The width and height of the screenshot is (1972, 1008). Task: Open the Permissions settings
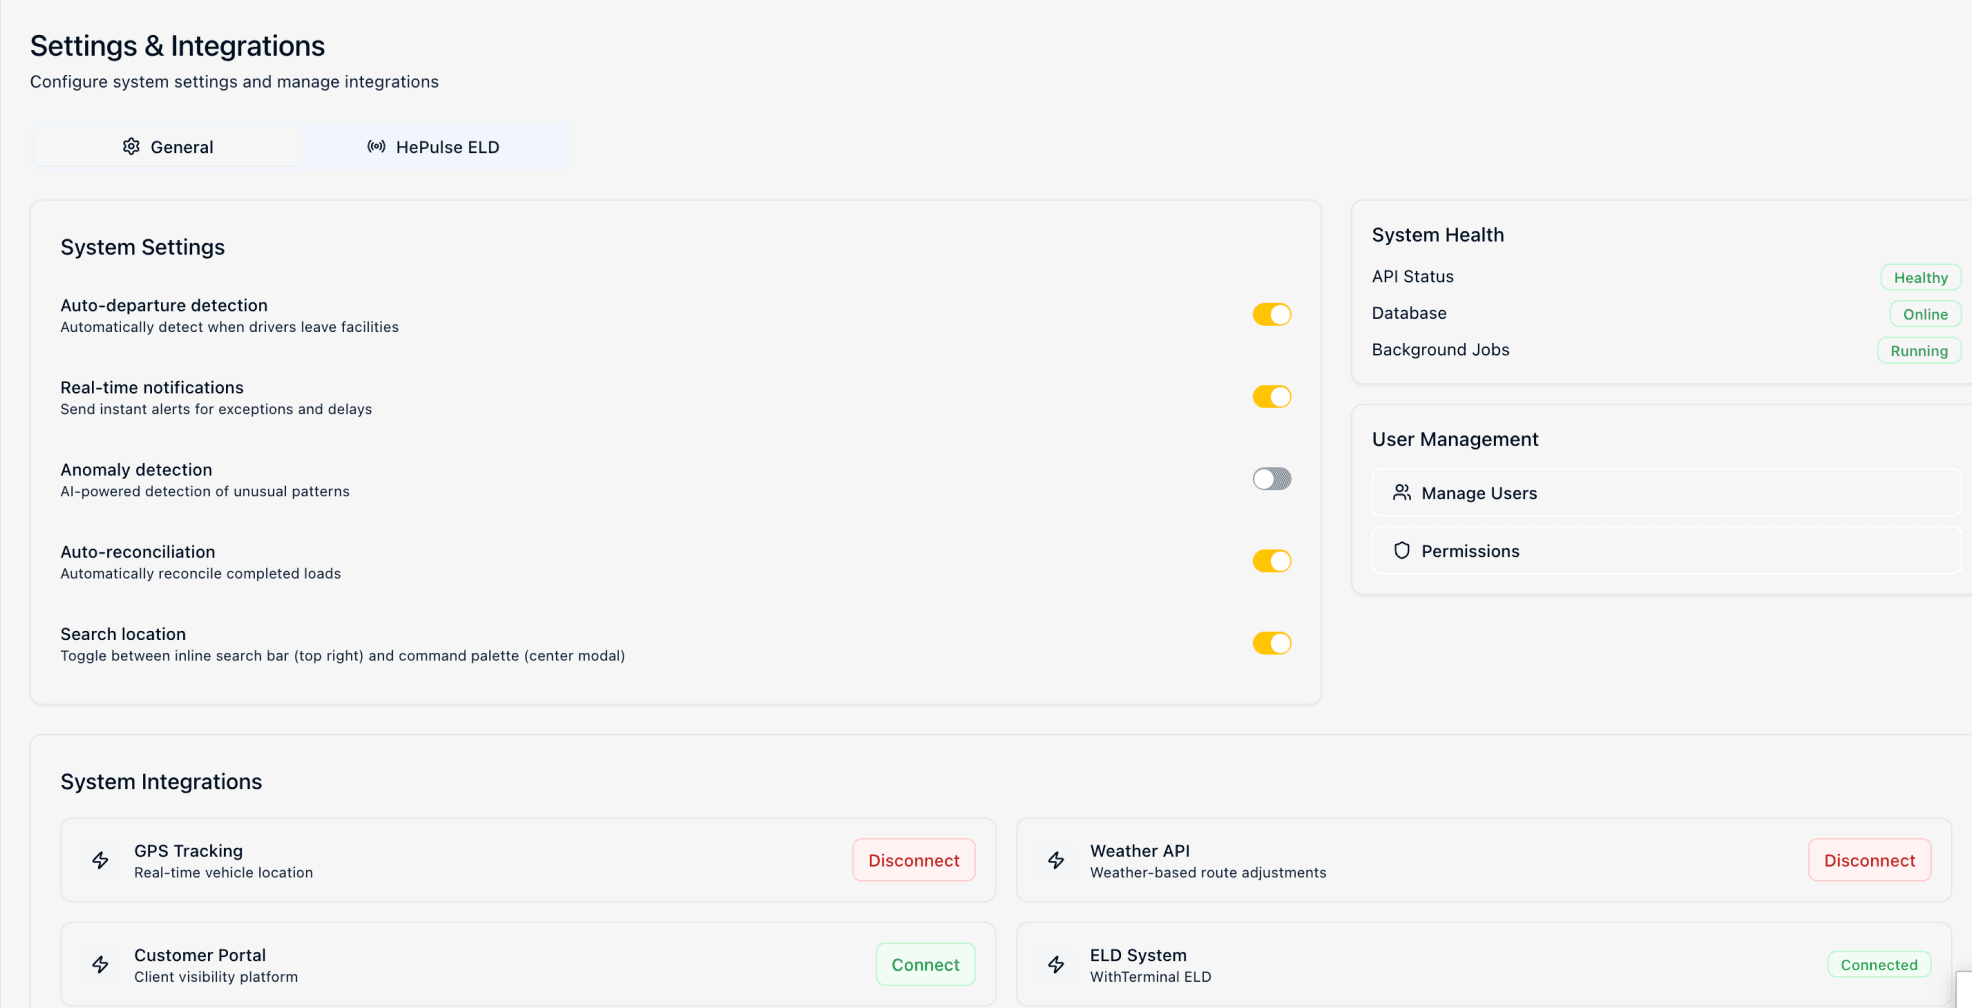[1666, 551]
